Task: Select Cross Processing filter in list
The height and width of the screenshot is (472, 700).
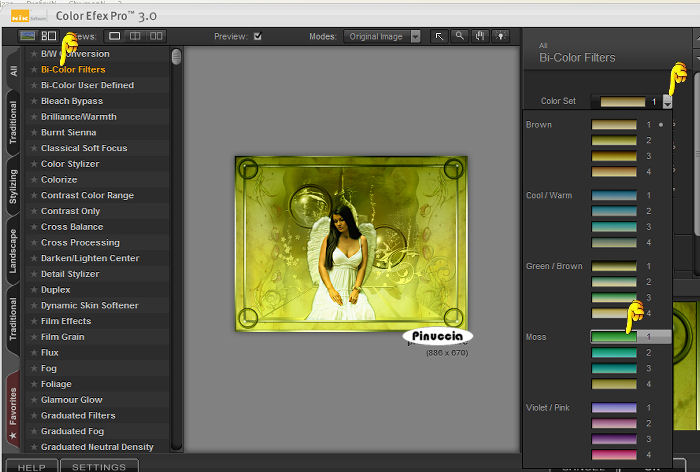Action: coord(80,243)
